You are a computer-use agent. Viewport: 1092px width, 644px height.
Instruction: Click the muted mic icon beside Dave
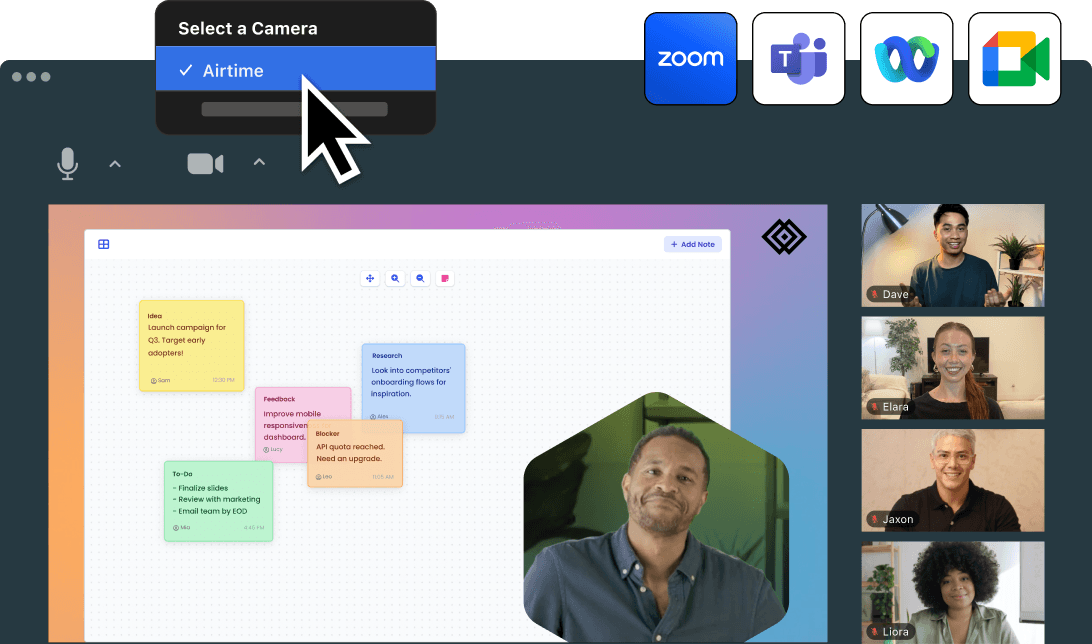point(875,294)
